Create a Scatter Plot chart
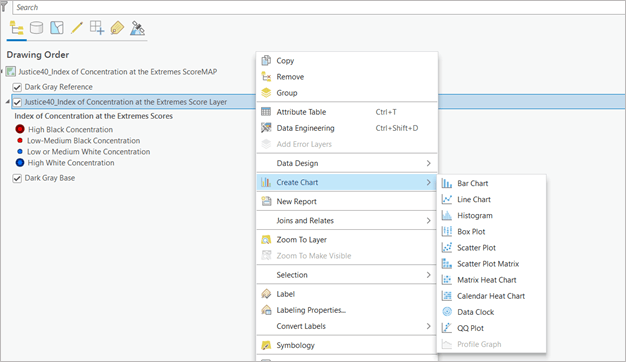This screenshot has width=626, height=362. click(491, 248)
